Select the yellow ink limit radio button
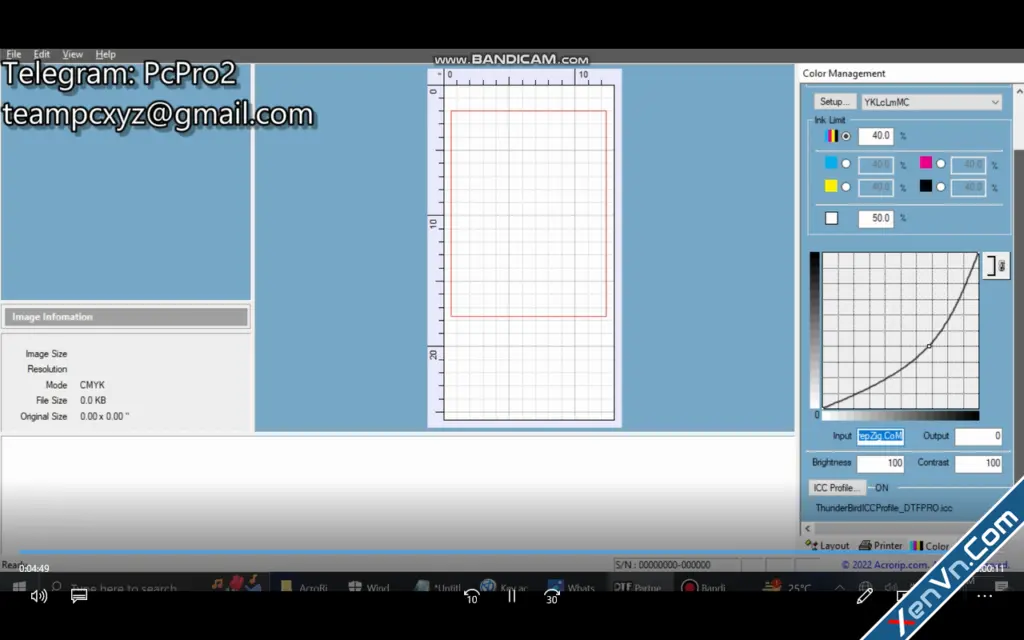The height and width of the screenshot is (640, 1024). (x=846, y=187)
